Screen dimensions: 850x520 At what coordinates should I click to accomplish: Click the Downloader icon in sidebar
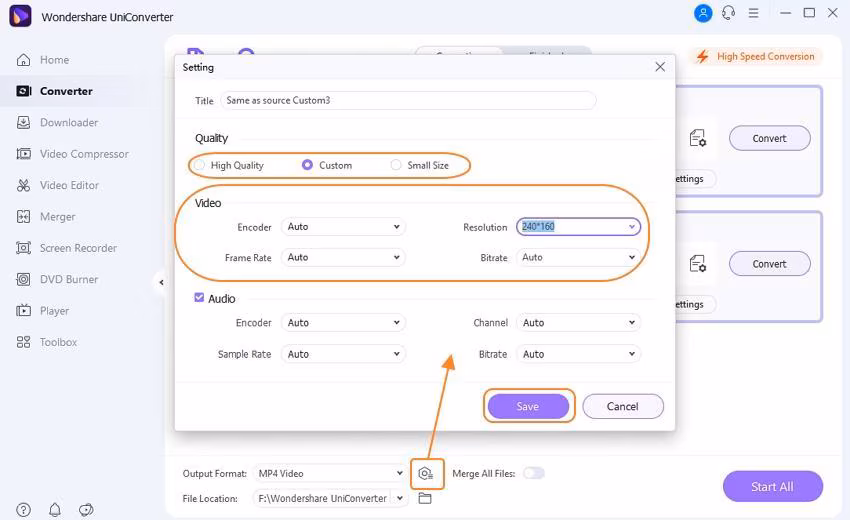[23, 123]
